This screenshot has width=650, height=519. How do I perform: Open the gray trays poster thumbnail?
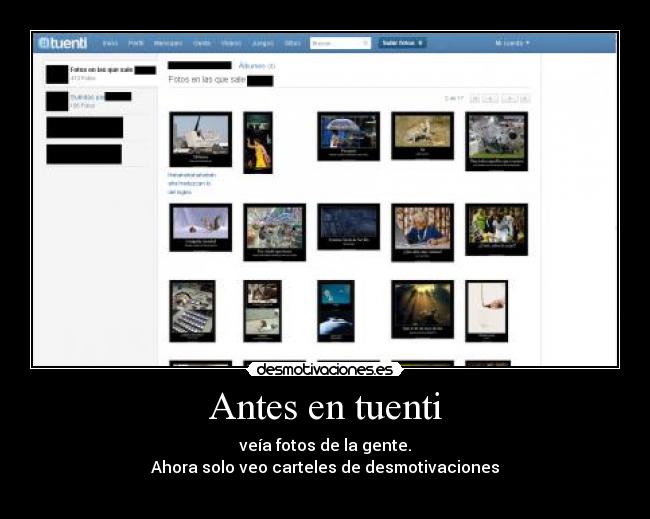pyautogui.click(x=192, y=311)
